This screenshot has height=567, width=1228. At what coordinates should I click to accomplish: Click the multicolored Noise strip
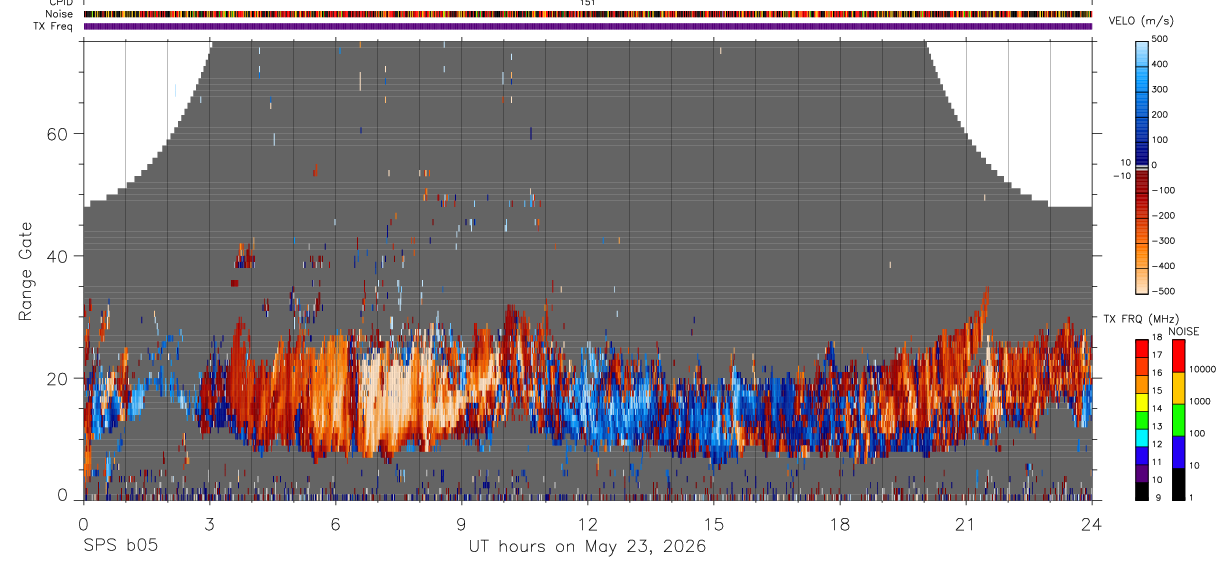[x=587, y=14]
